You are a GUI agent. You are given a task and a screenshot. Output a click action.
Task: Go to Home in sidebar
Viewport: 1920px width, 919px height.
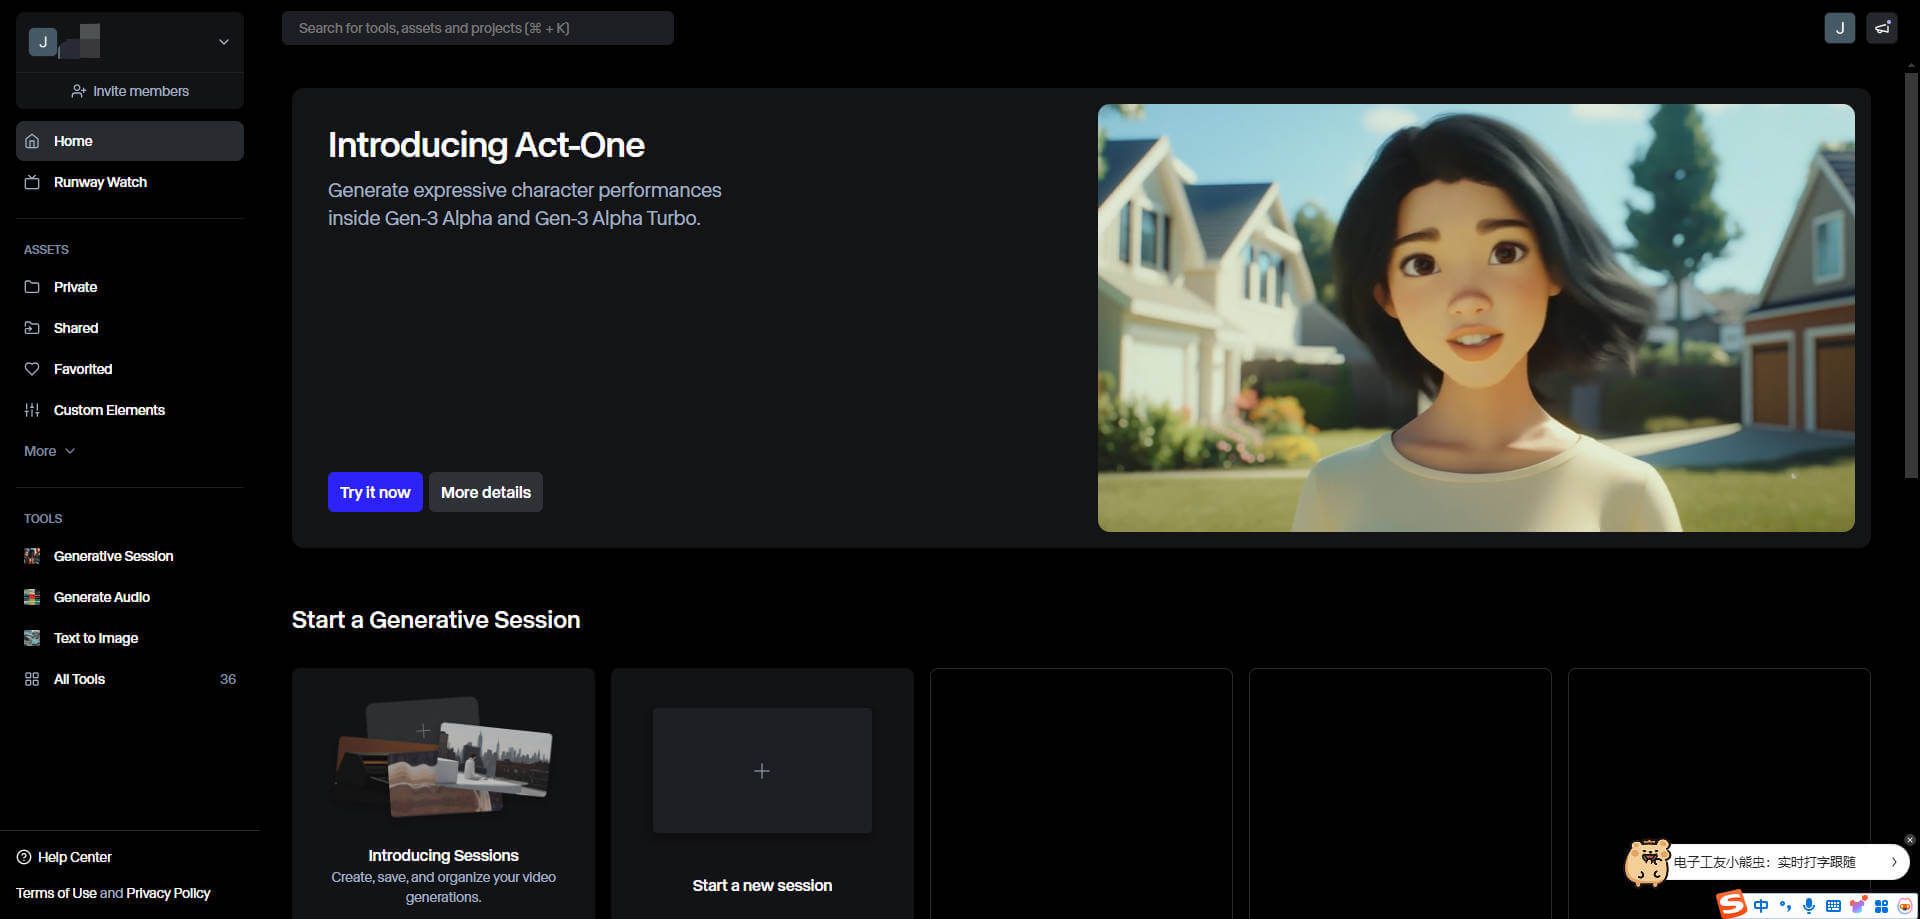(130, 141)
